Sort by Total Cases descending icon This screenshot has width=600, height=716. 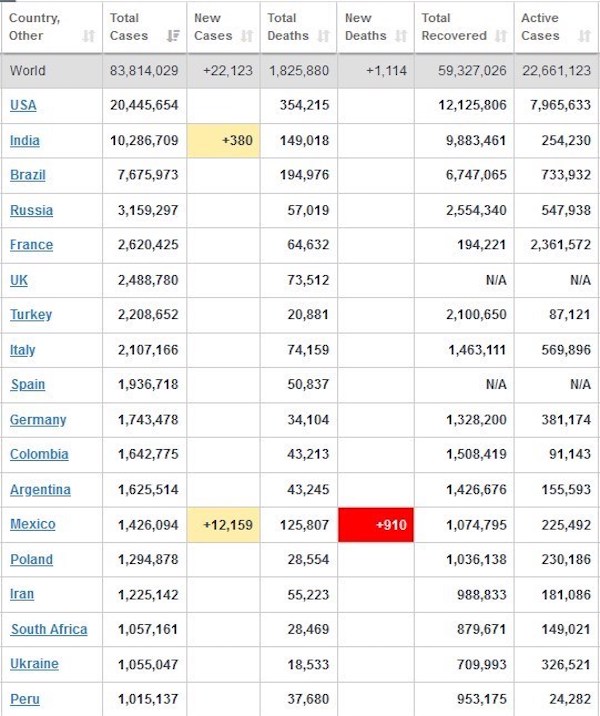[173, 36]
